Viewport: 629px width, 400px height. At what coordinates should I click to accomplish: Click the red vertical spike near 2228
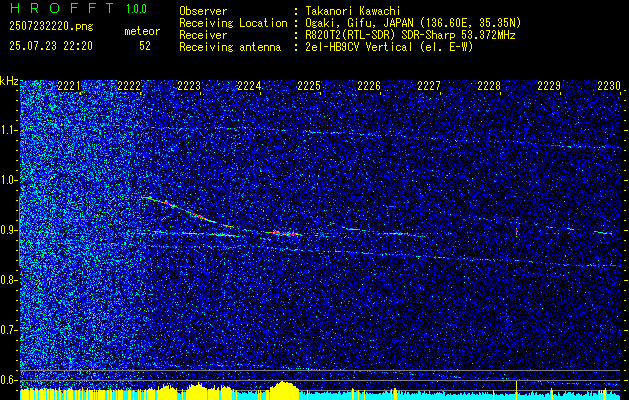coord(516,231)
